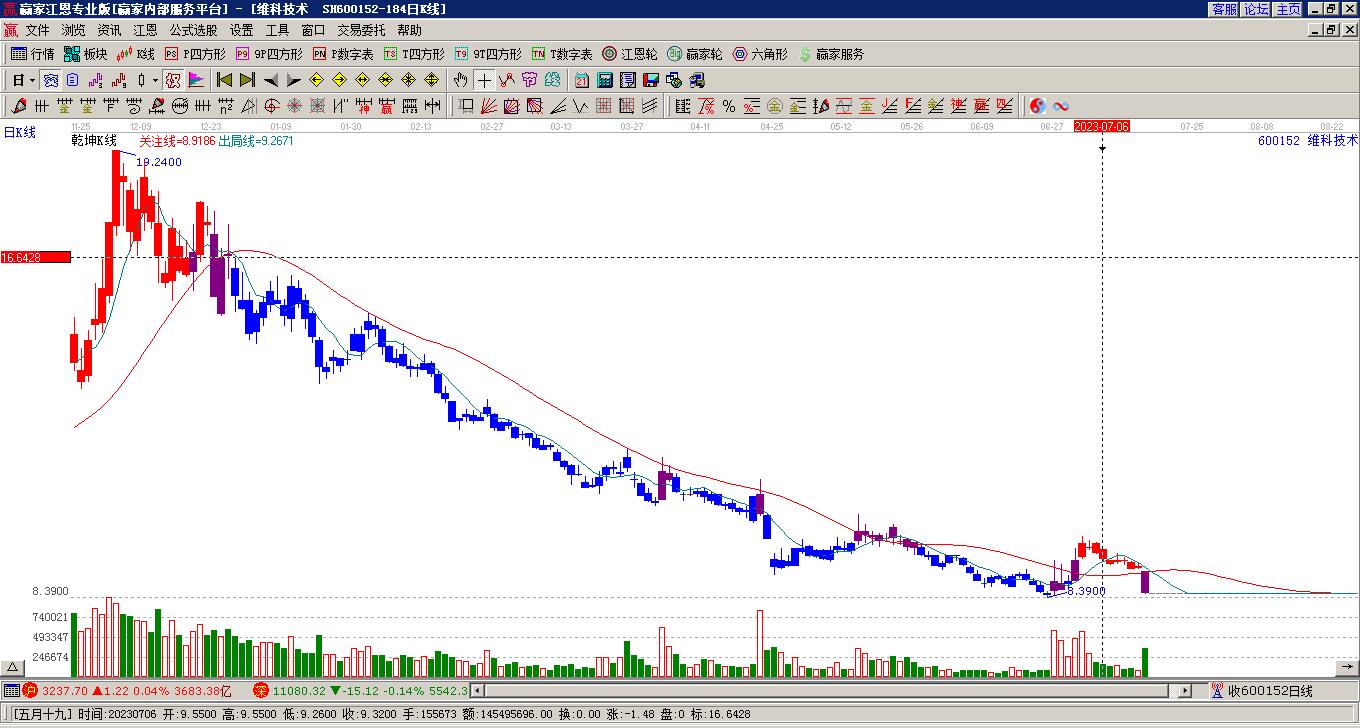Open the calendar icon labelled 21
The height and width of the screenshot is (728, 1360).
tap(582, 80)
